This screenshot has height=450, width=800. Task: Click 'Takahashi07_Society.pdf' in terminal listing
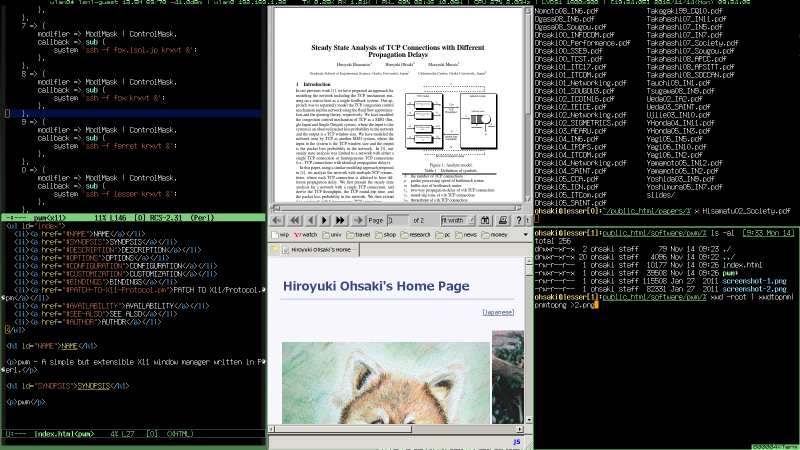(692, 43)
